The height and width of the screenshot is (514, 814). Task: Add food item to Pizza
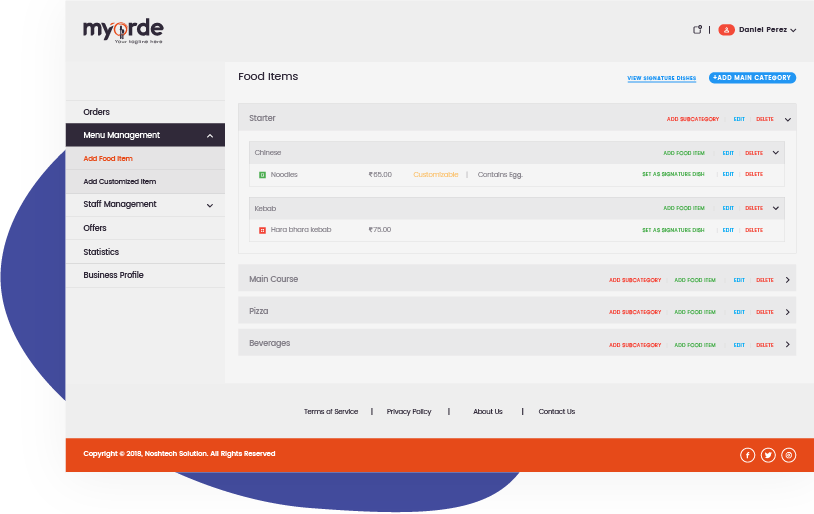[x=695, y=313]
